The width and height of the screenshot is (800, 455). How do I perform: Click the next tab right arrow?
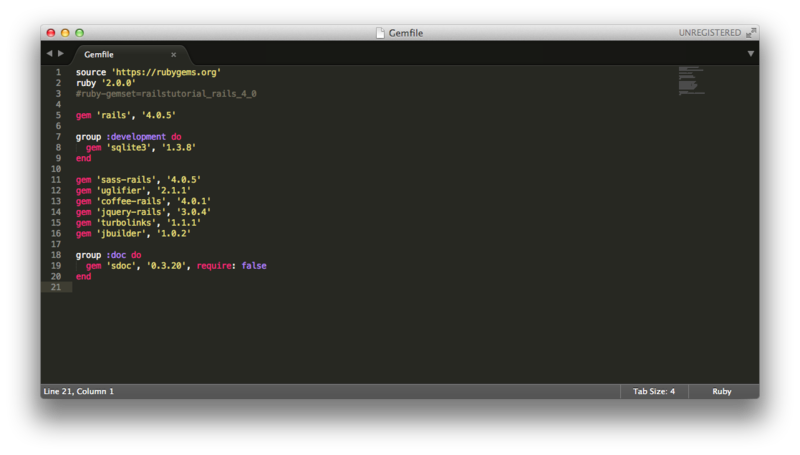61,54
